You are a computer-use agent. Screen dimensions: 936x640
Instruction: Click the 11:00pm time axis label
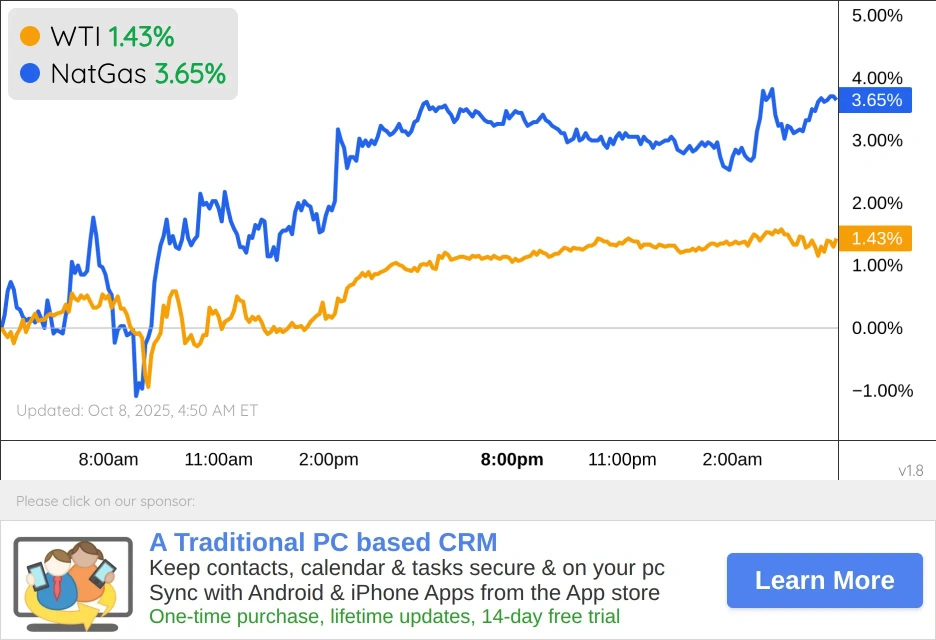(x=622, y=460)
